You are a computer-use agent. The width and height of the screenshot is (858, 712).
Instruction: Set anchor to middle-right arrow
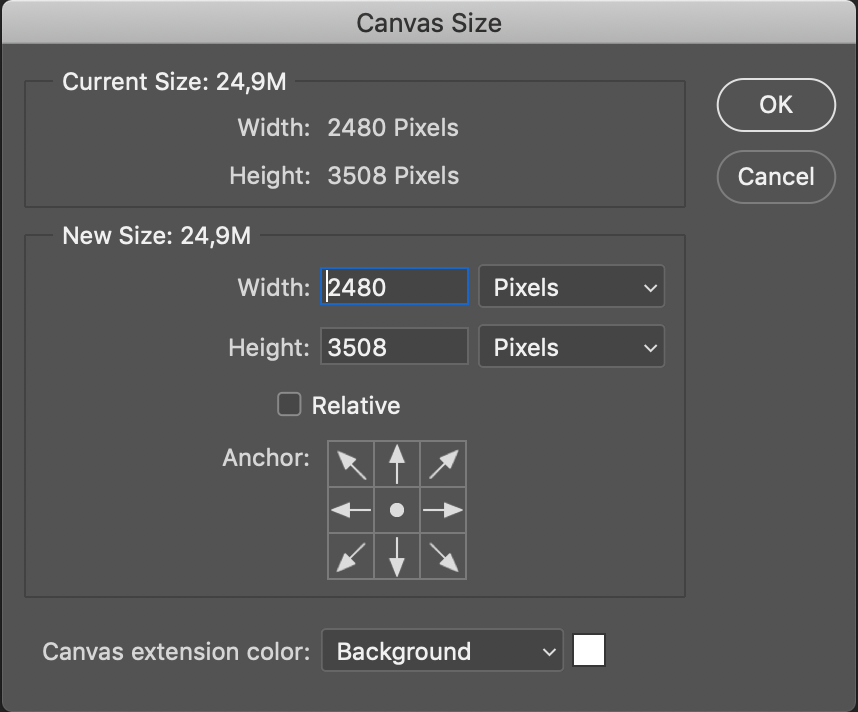(443, 510)
